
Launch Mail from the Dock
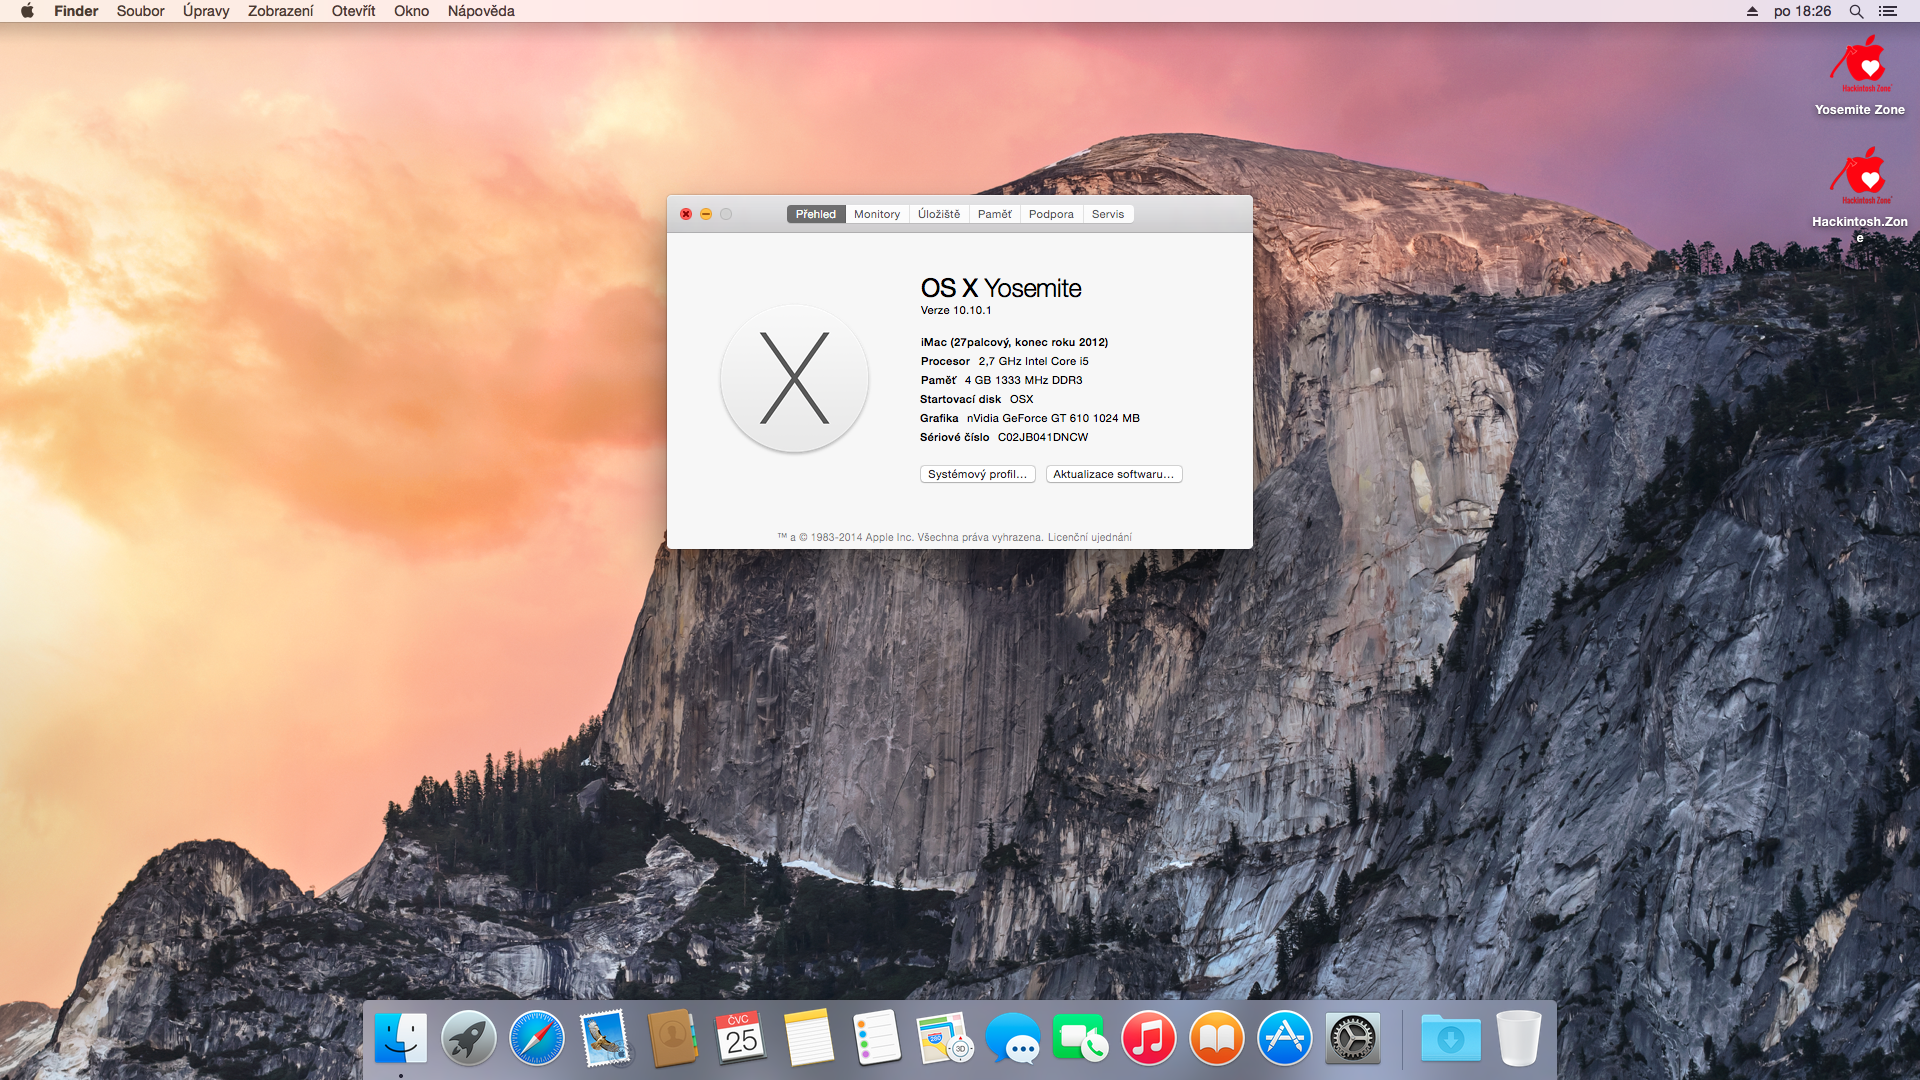point(604,1038)
